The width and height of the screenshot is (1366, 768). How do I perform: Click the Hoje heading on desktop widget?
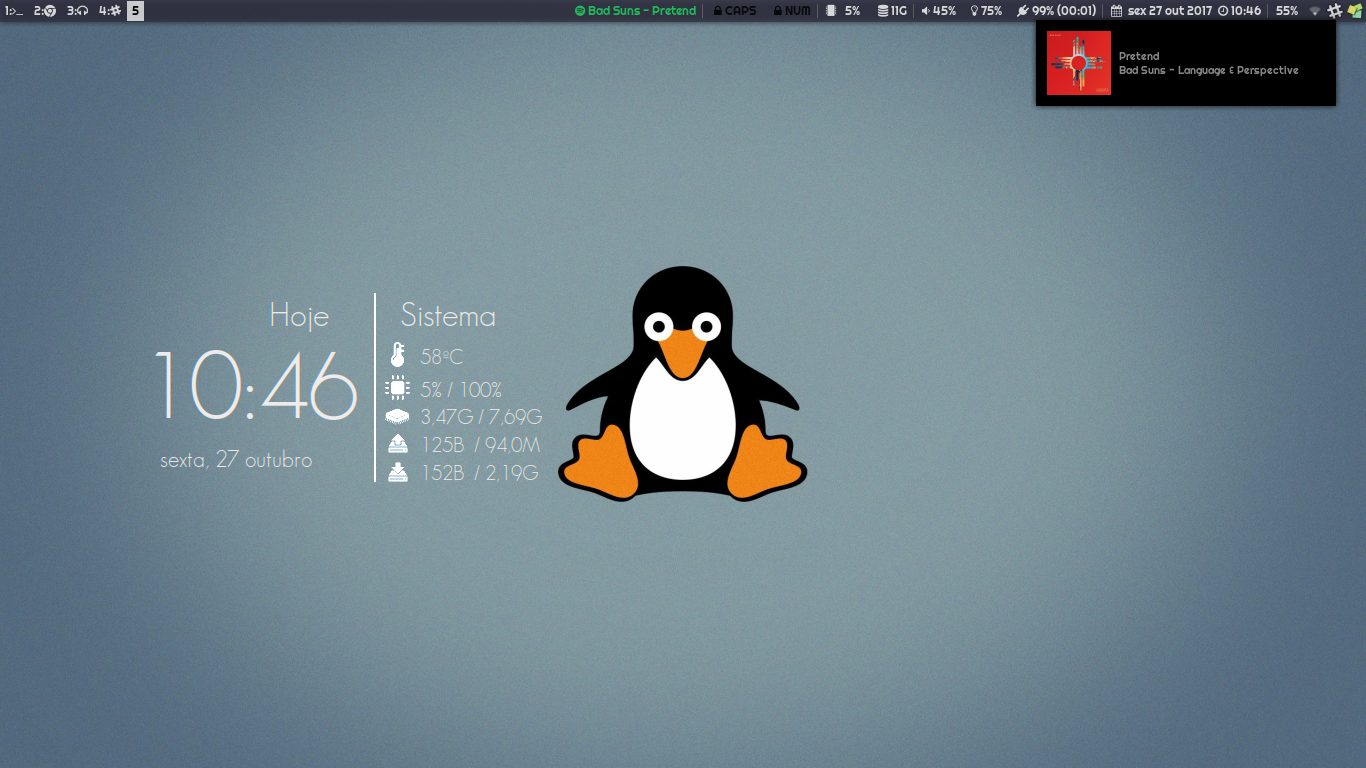click(x=299, y=316)
